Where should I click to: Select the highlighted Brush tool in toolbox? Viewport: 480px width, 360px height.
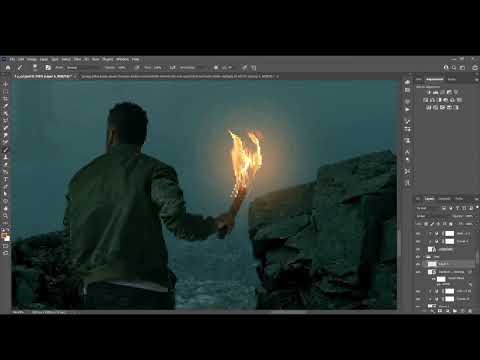pos(5,150)
